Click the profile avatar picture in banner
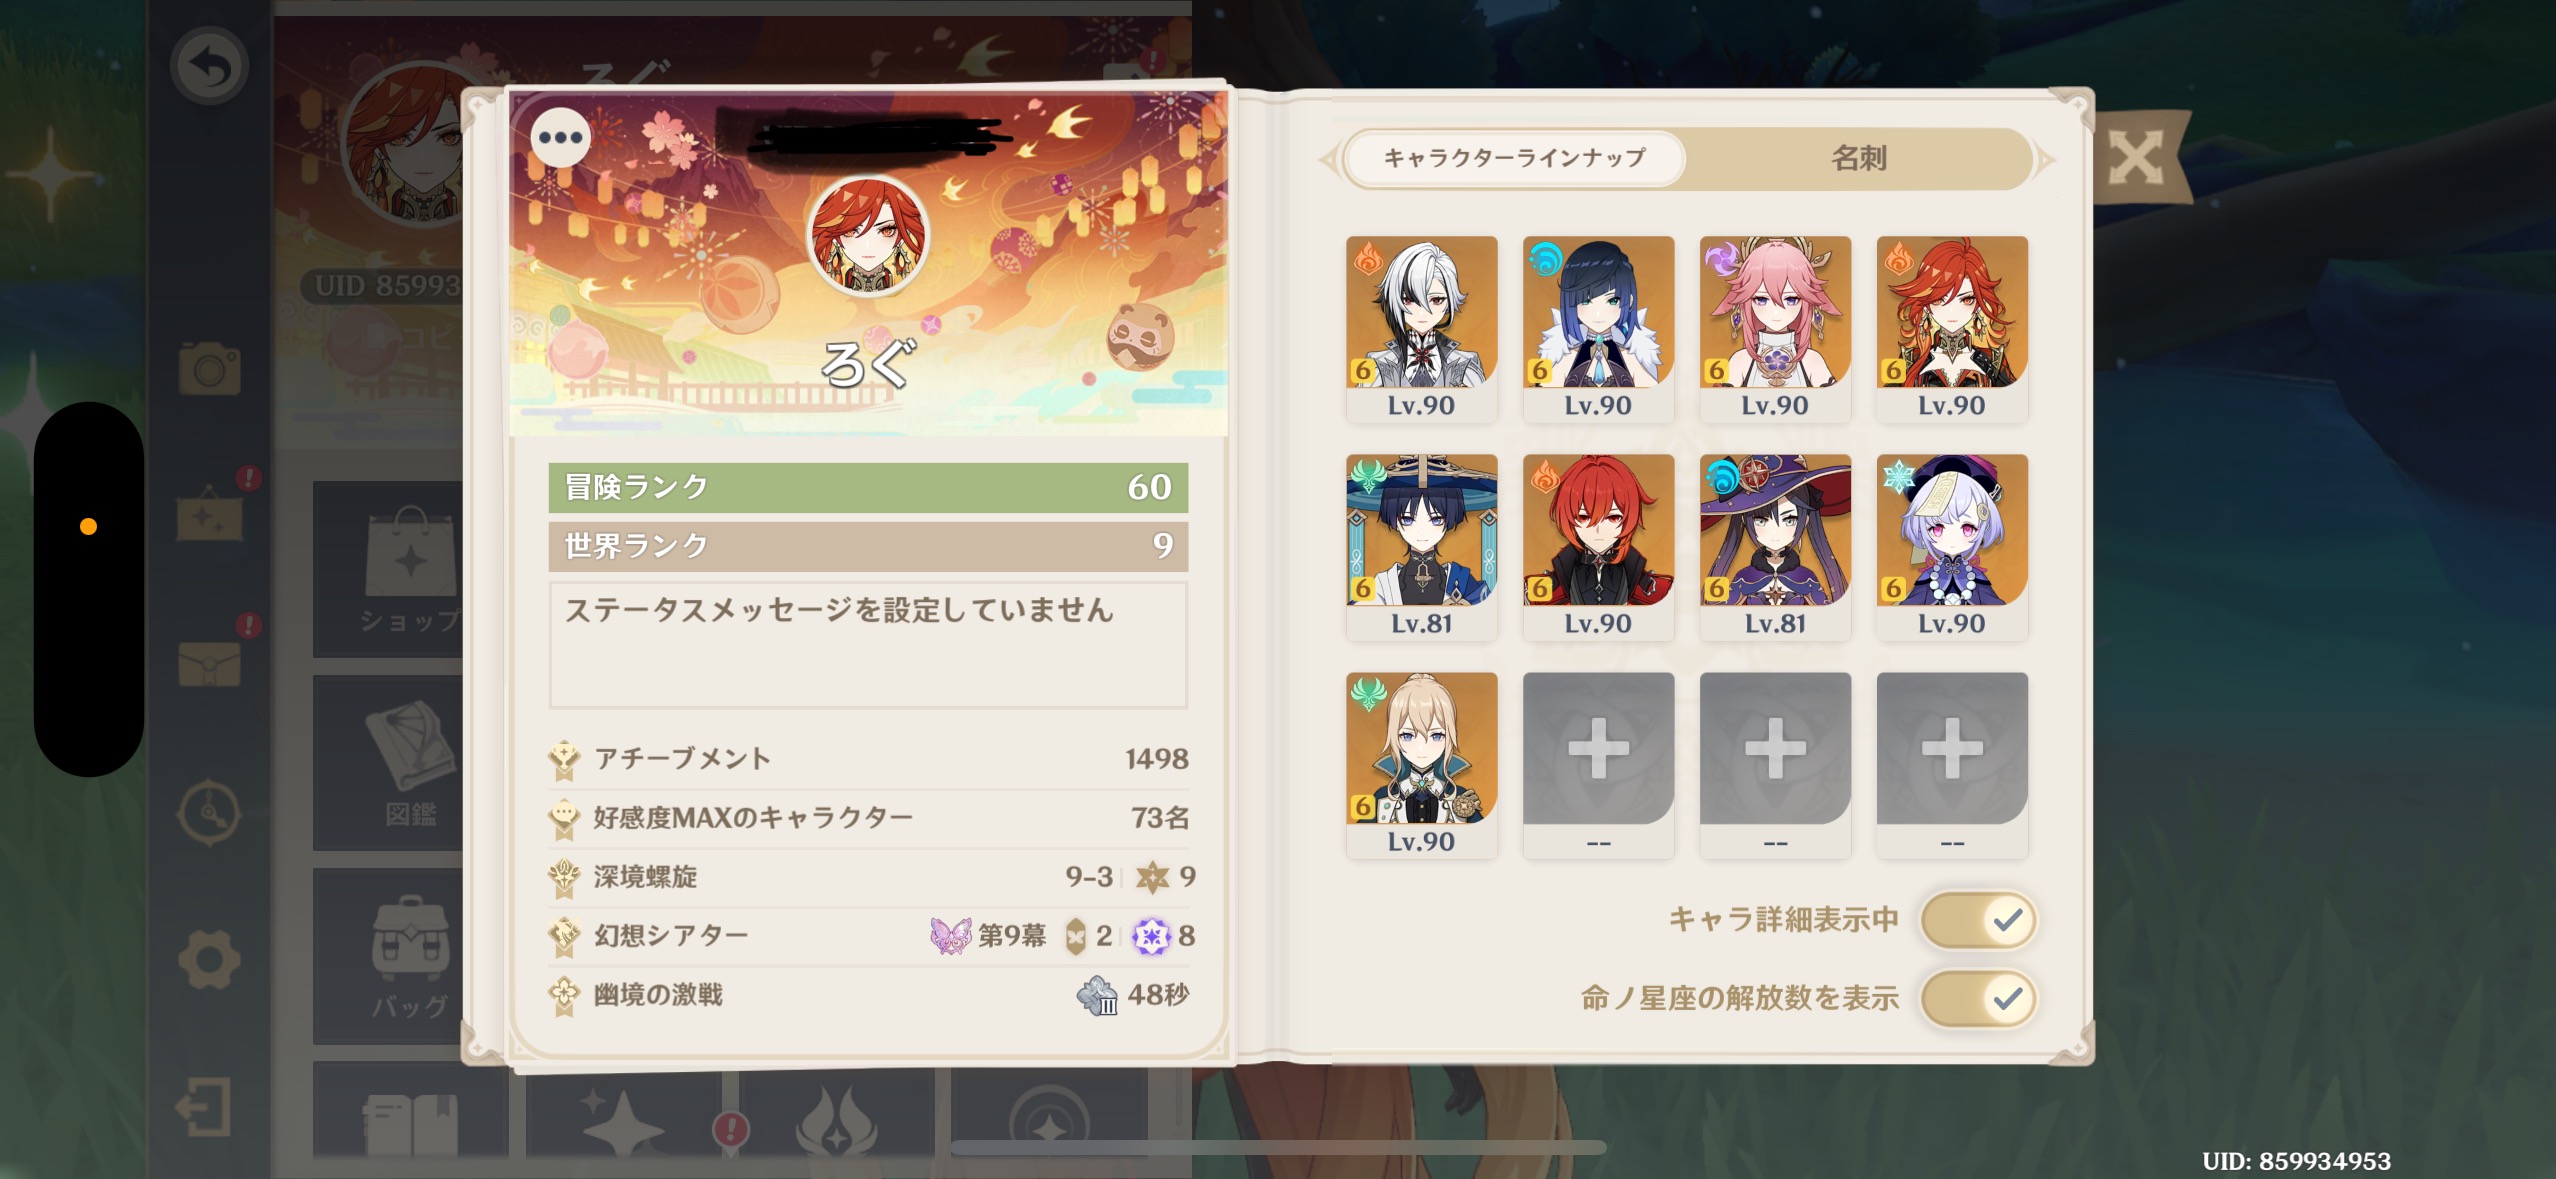Image resolution: width=2556 pixels, height=1179 pixels. (868, 237)
